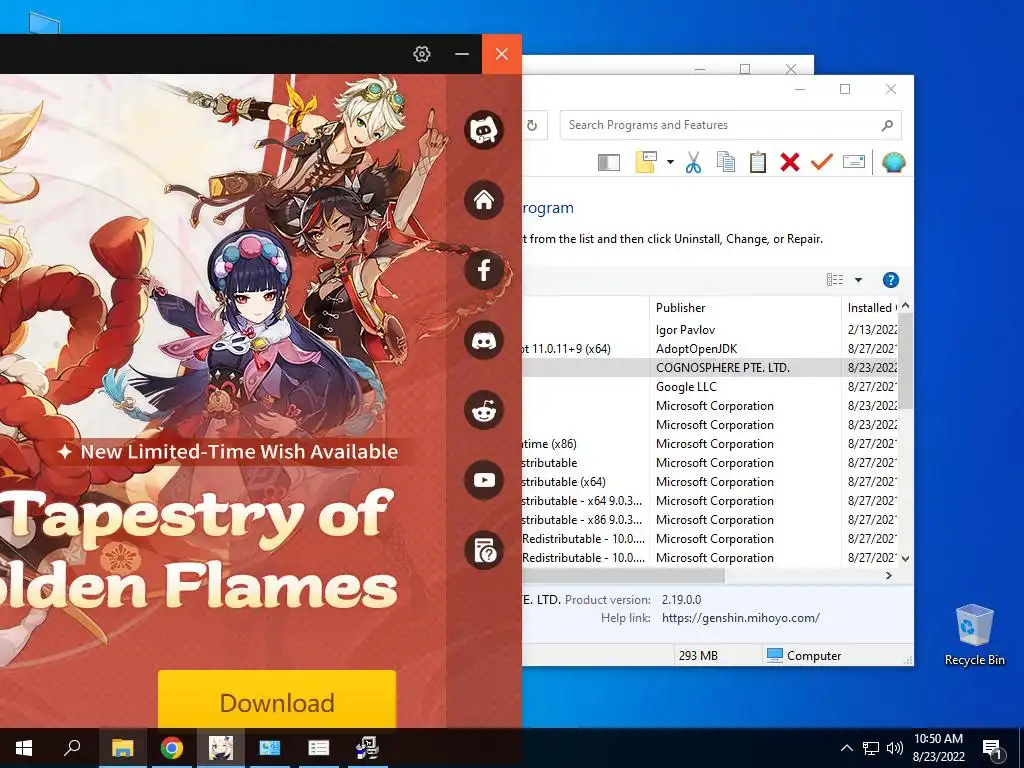Click the genshin.mihoyo.com help link
The image size is (1024, 768).
point(741,618)
